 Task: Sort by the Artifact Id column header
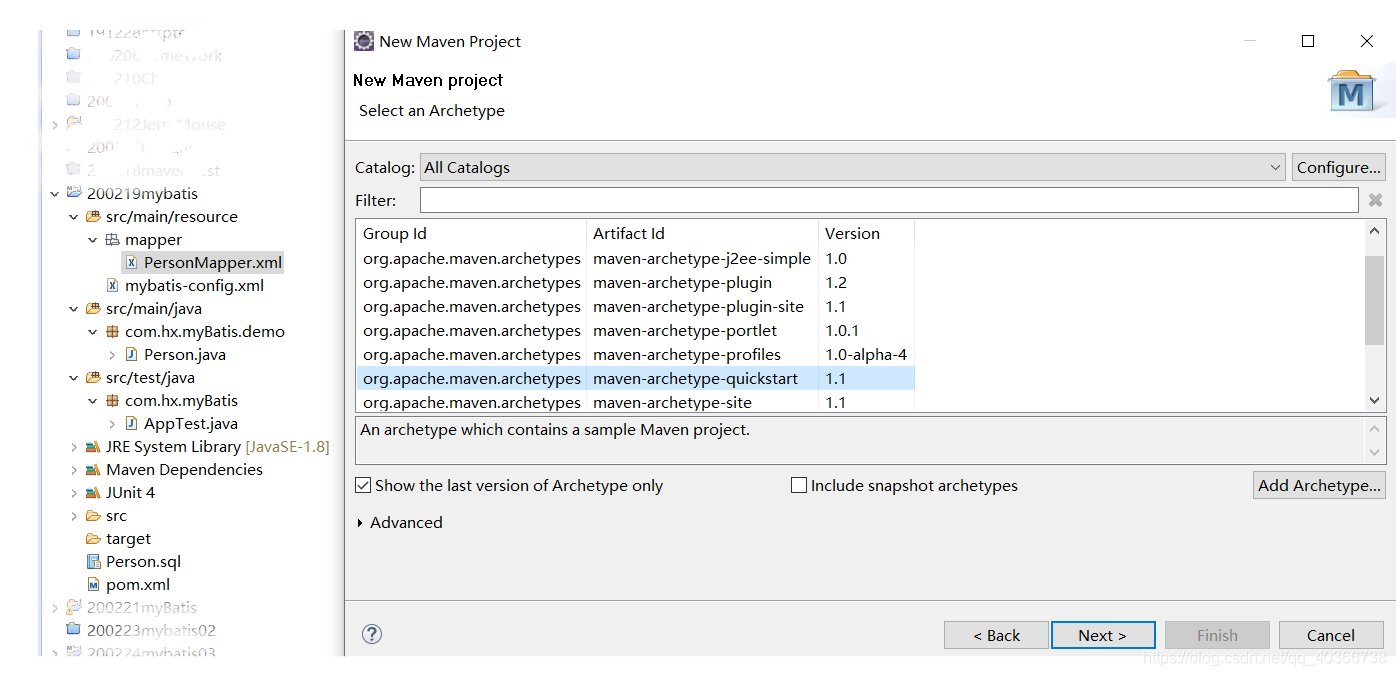(702, 233)
